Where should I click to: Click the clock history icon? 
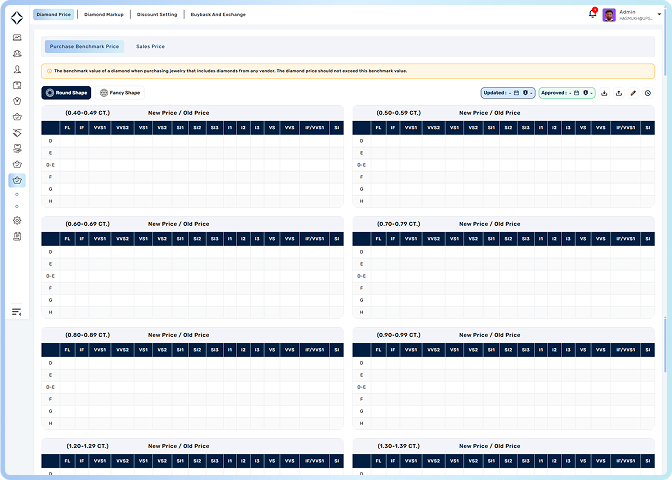point(648,93)
